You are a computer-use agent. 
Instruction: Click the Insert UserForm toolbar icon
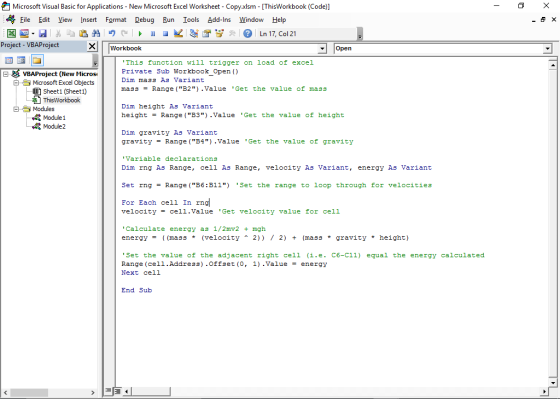(x=24, y=34)
